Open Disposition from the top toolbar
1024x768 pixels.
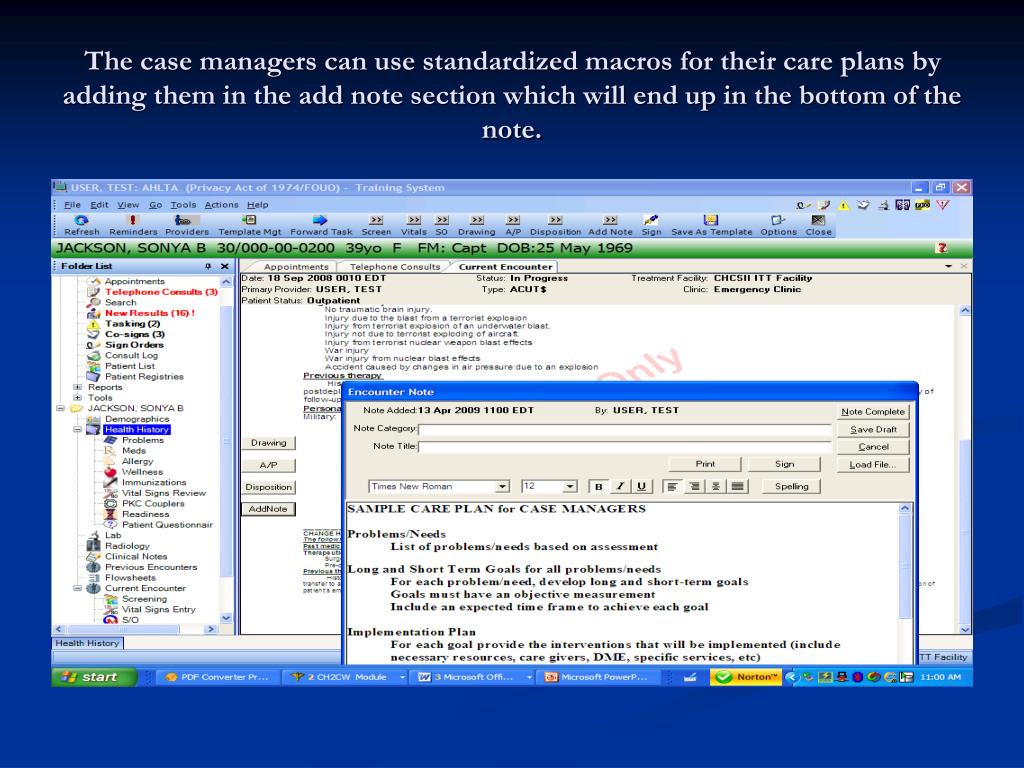tap(555, 225)
